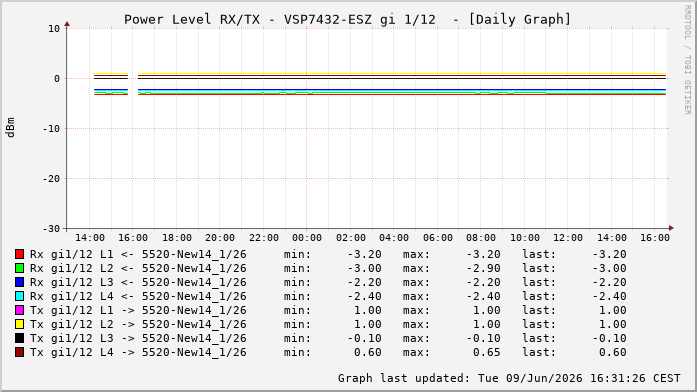Click the Rx L2 last value -3.00
Screen dimensions: 697x392
(609, 268)
